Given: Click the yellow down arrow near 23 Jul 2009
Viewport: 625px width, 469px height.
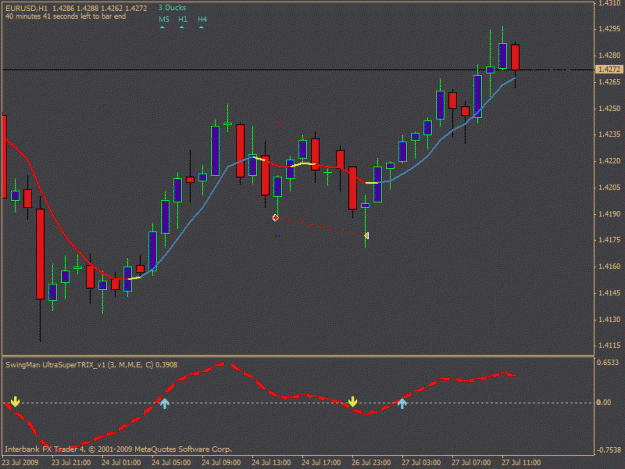Looking at the screenshot, I should [x=15, y=401].
